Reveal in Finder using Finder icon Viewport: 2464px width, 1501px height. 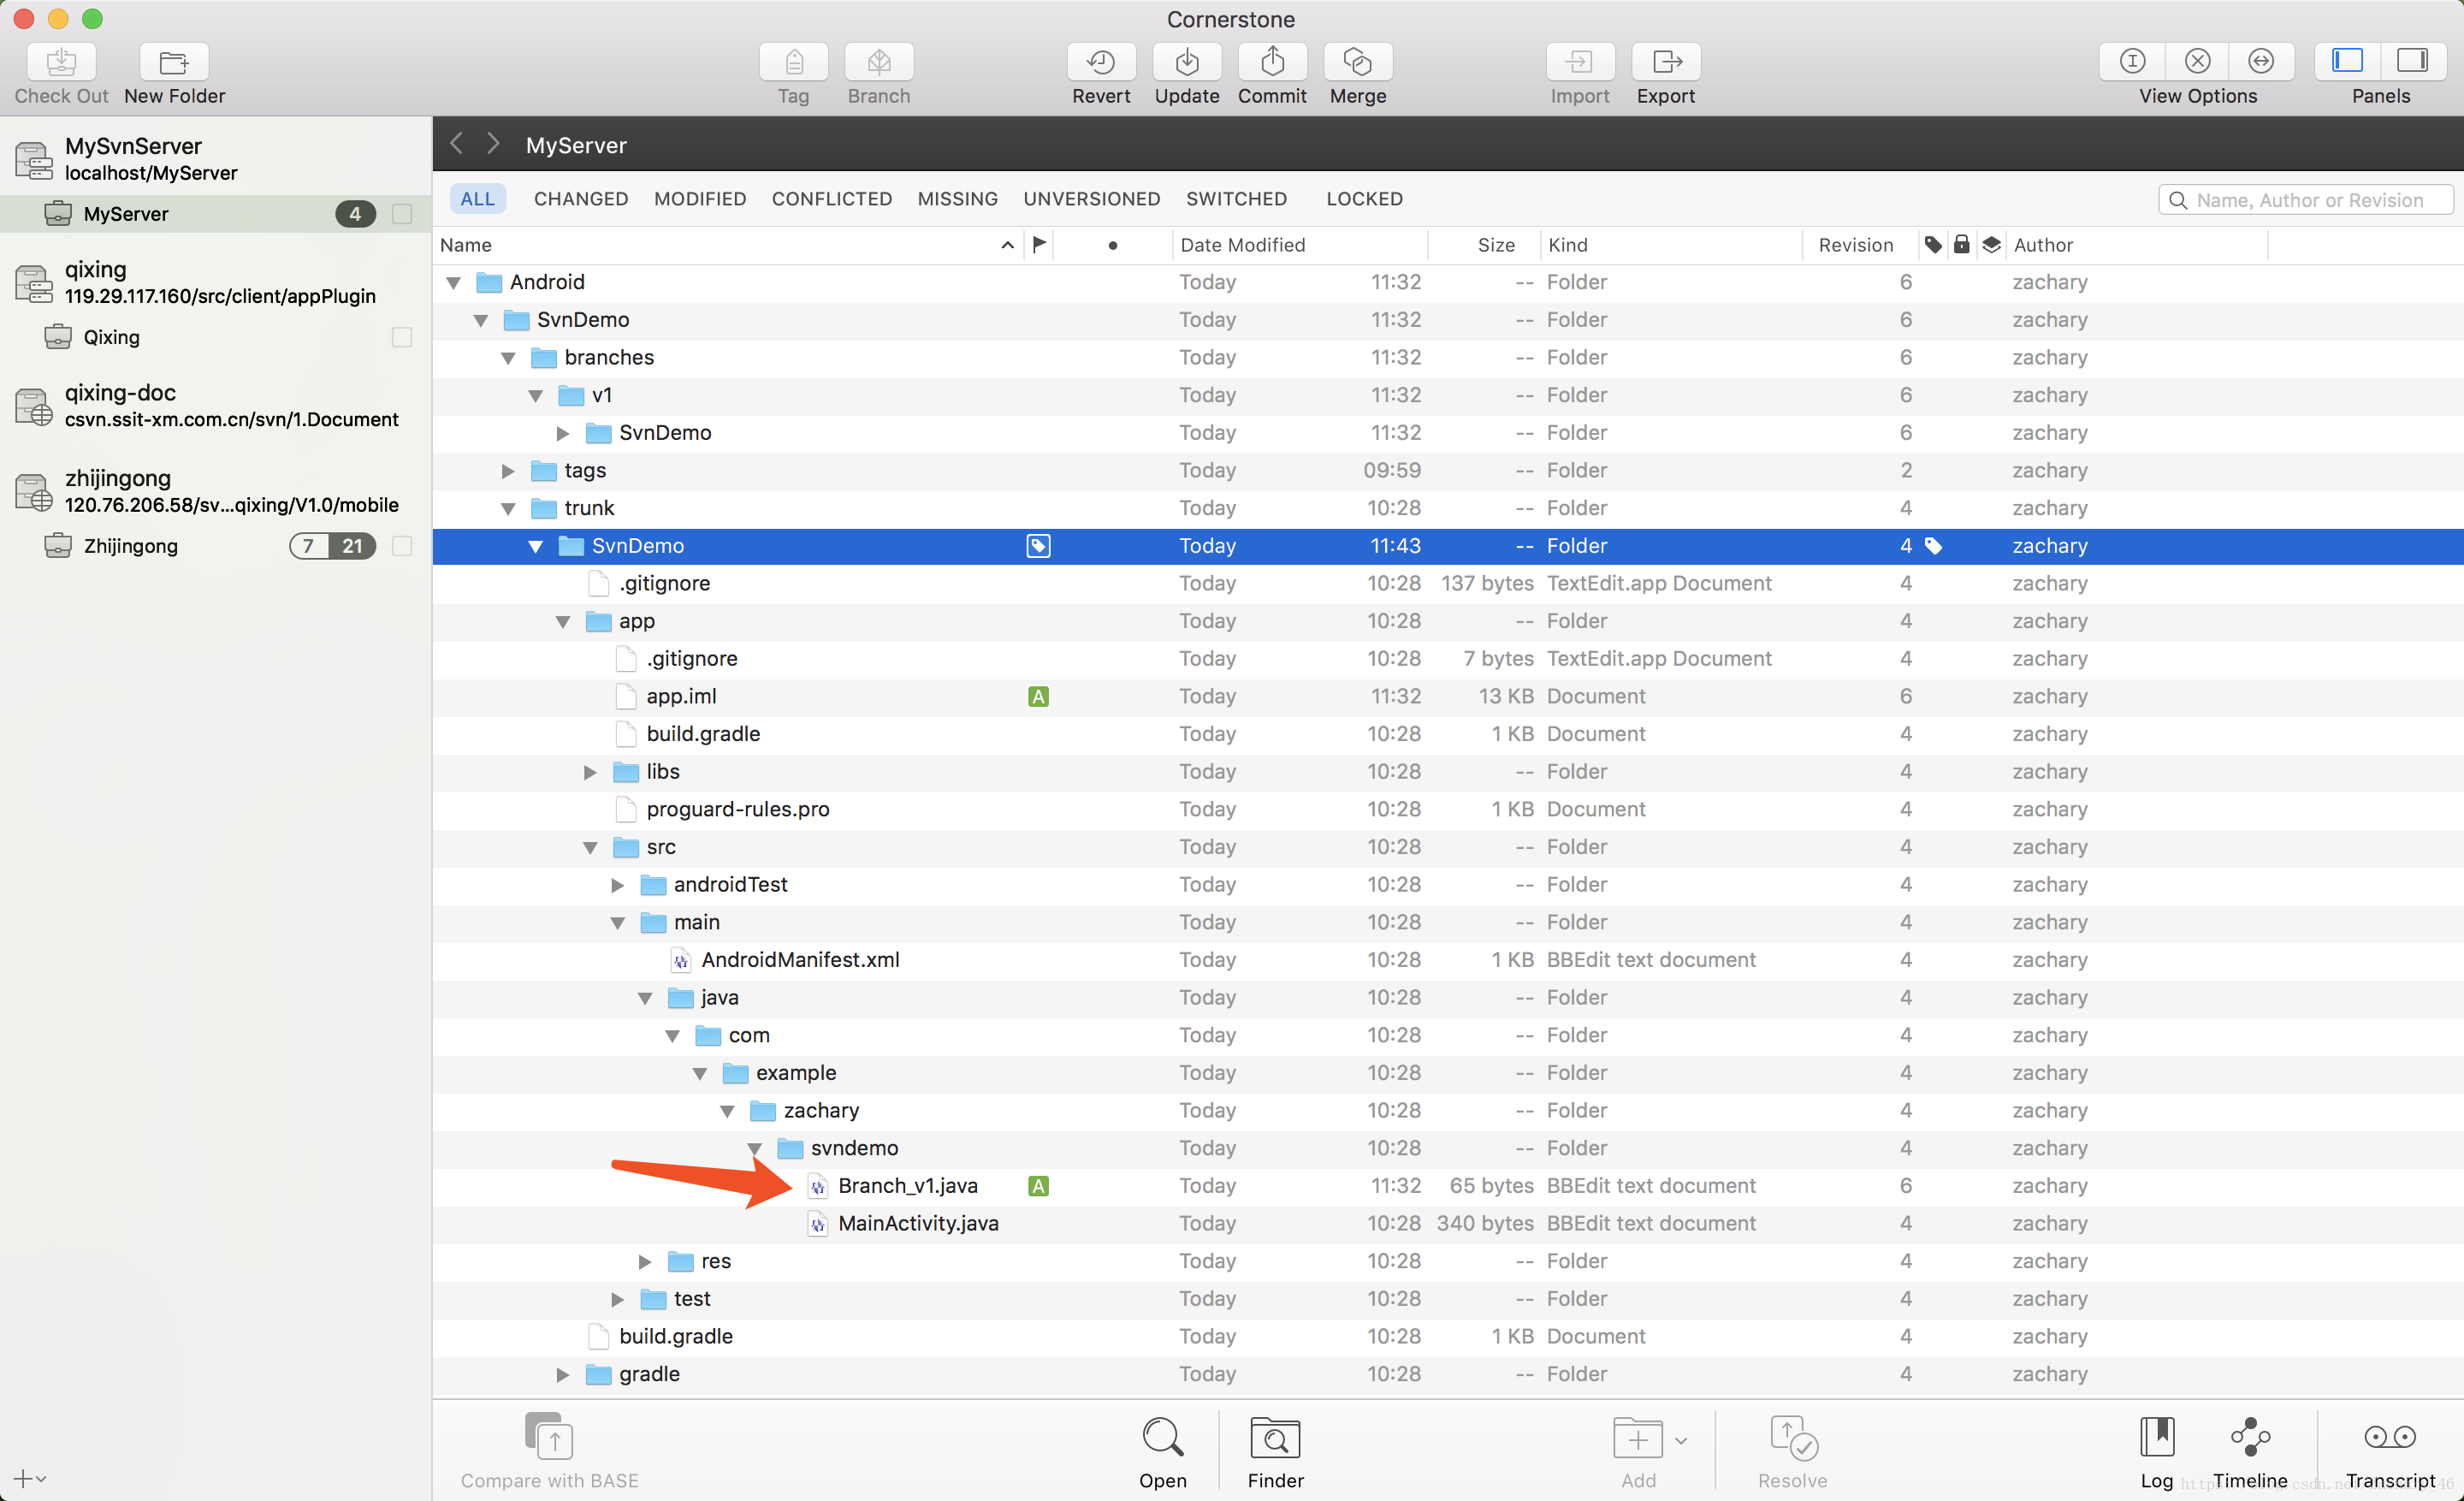coord(1275,1438)
